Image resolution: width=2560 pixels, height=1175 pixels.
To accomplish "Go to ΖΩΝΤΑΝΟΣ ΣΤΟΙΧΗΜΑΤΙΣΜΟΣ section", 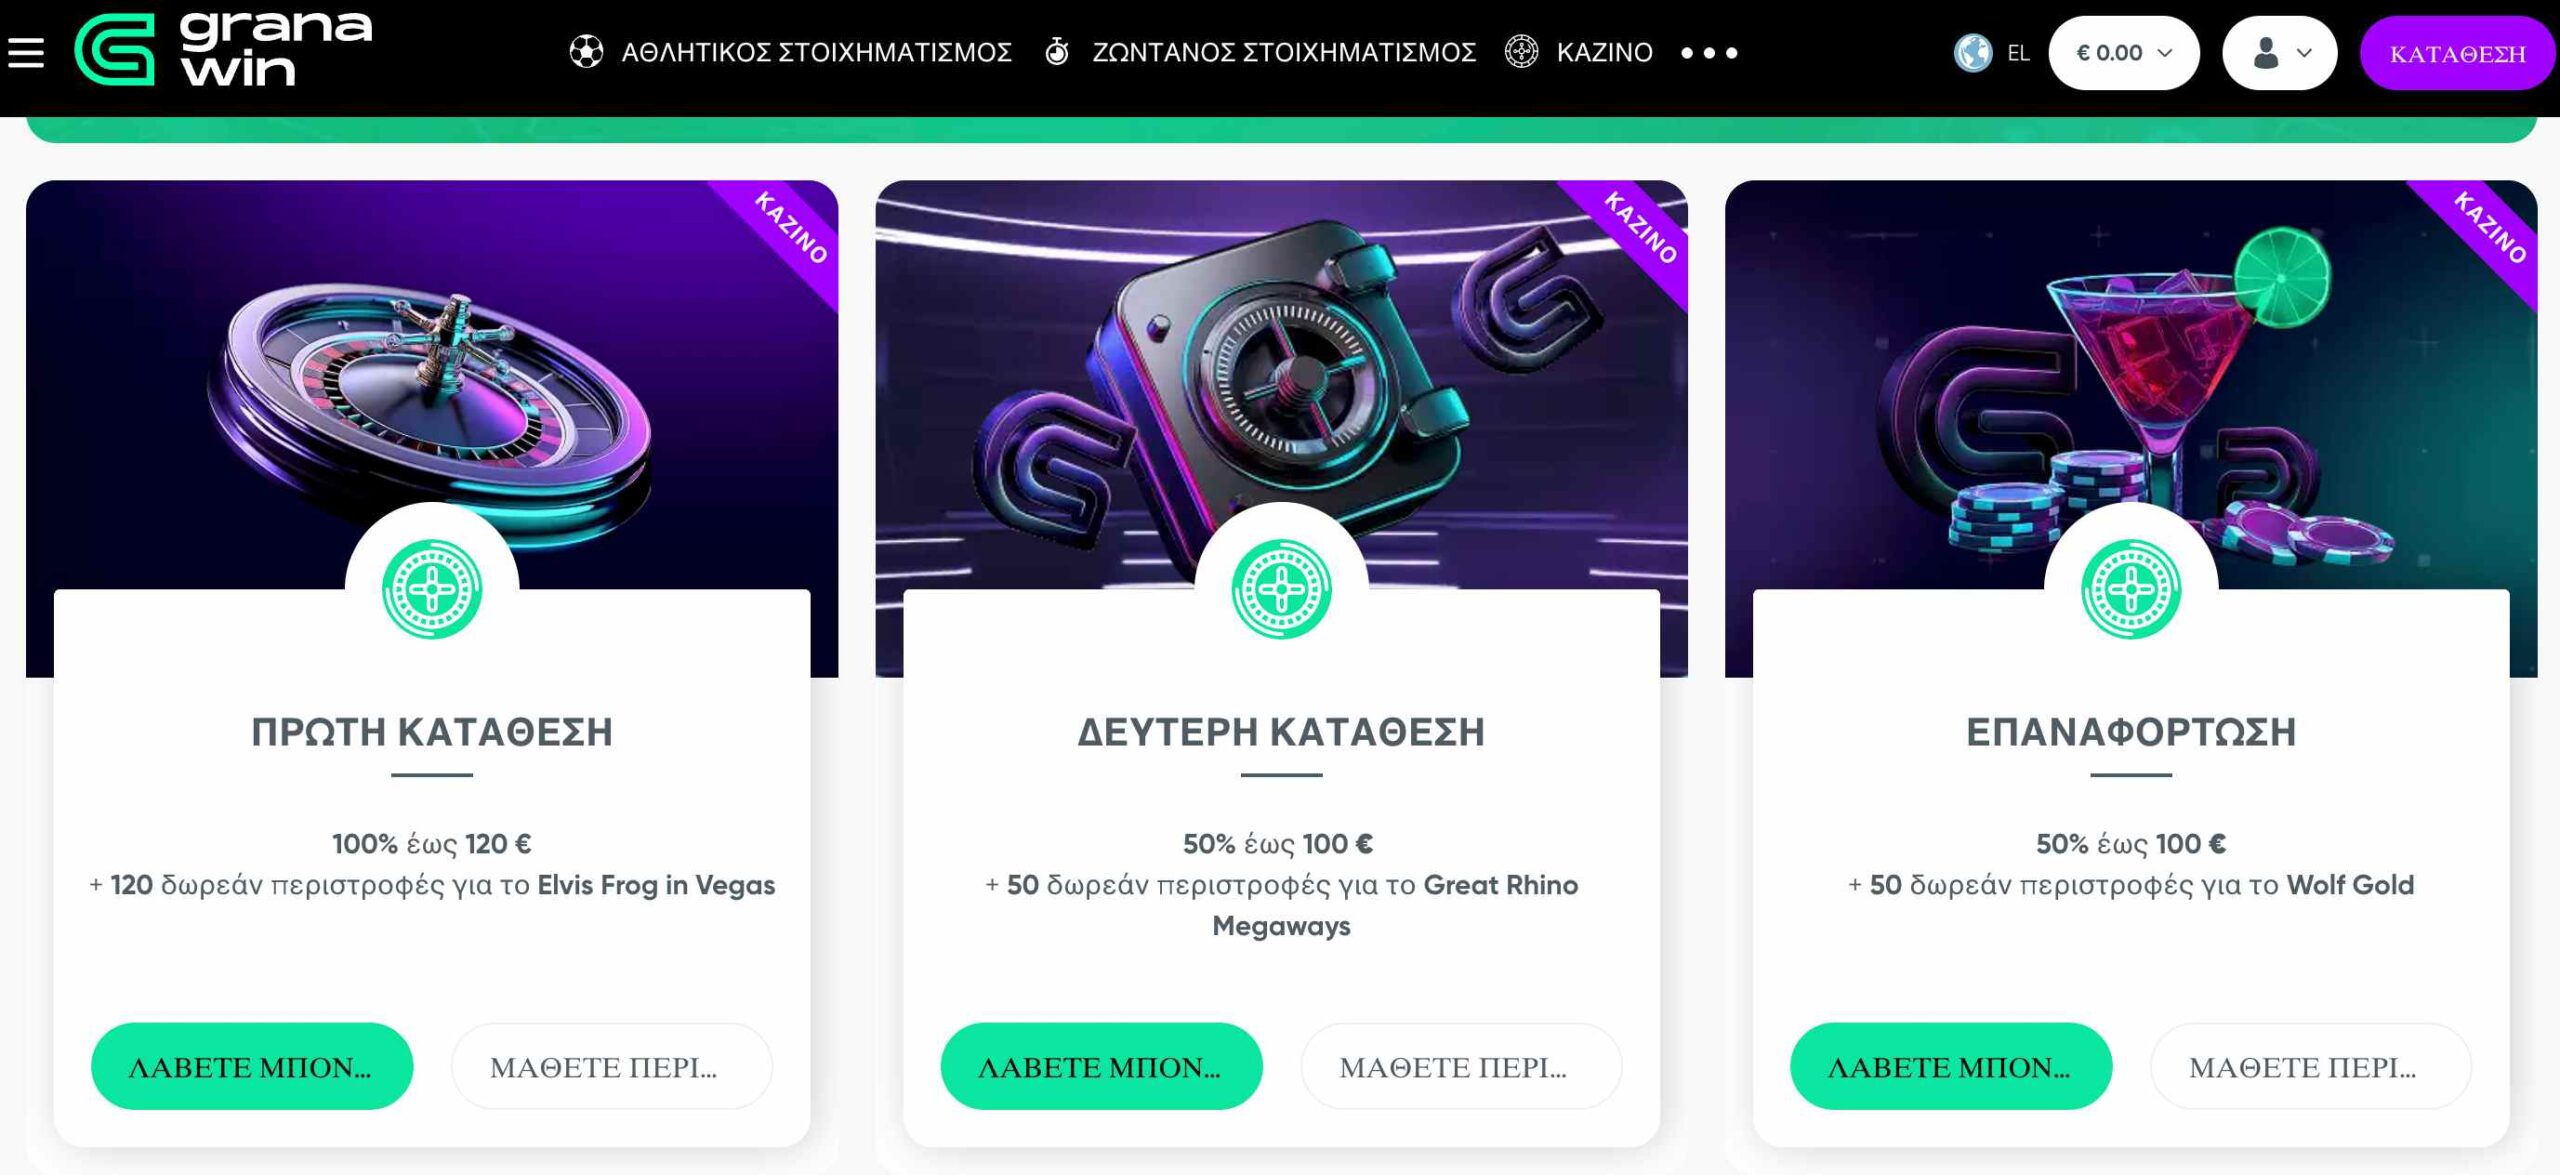I will click(x=1284, y=52).
